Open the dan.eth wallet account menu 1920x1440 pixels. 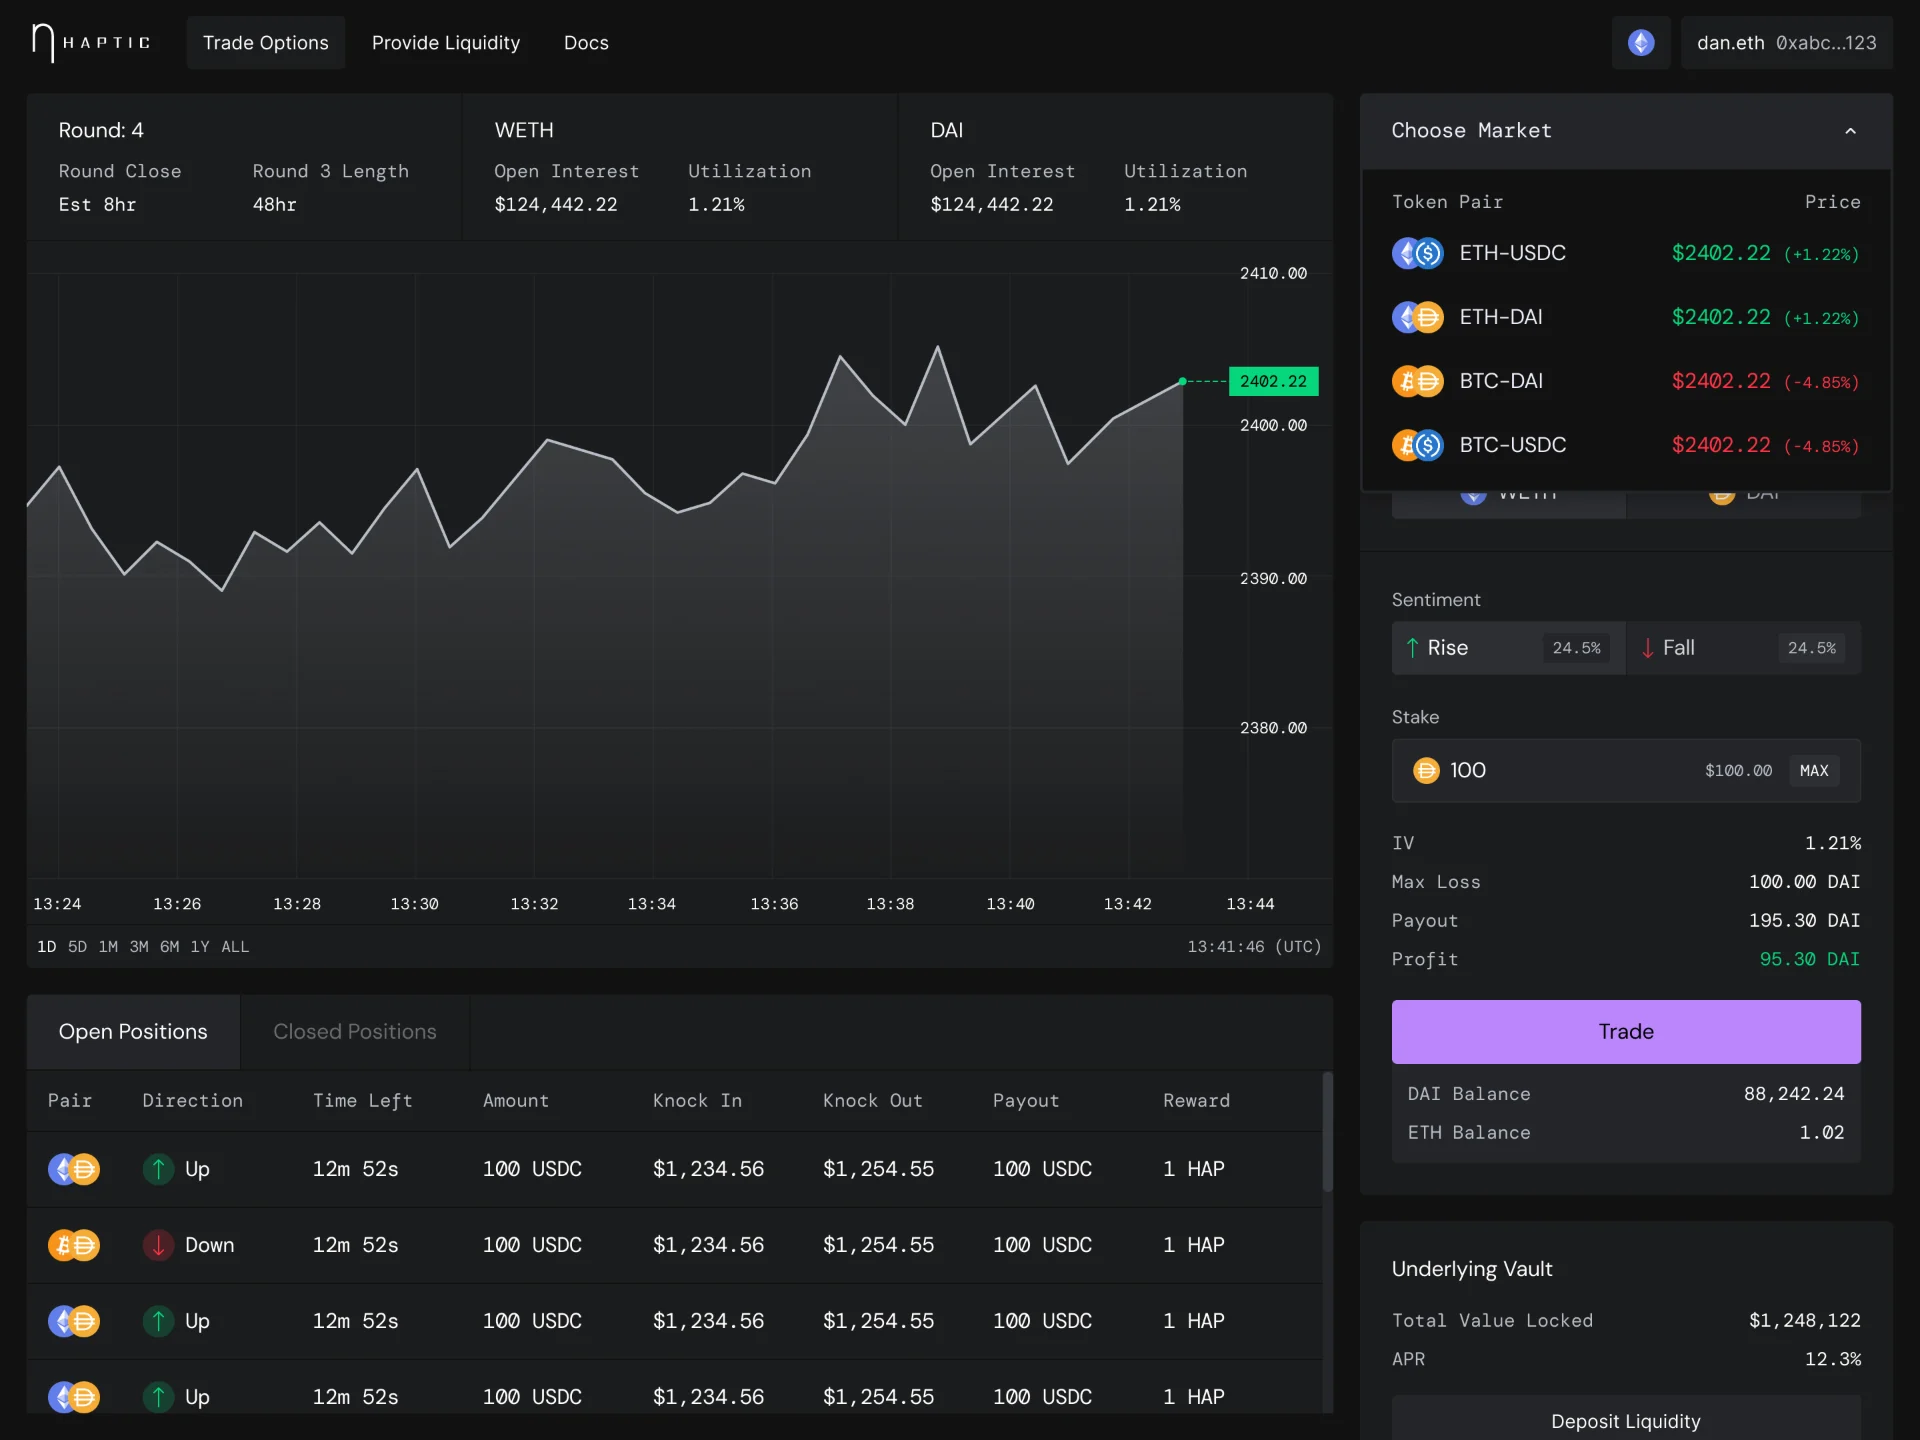[1786, 43]
